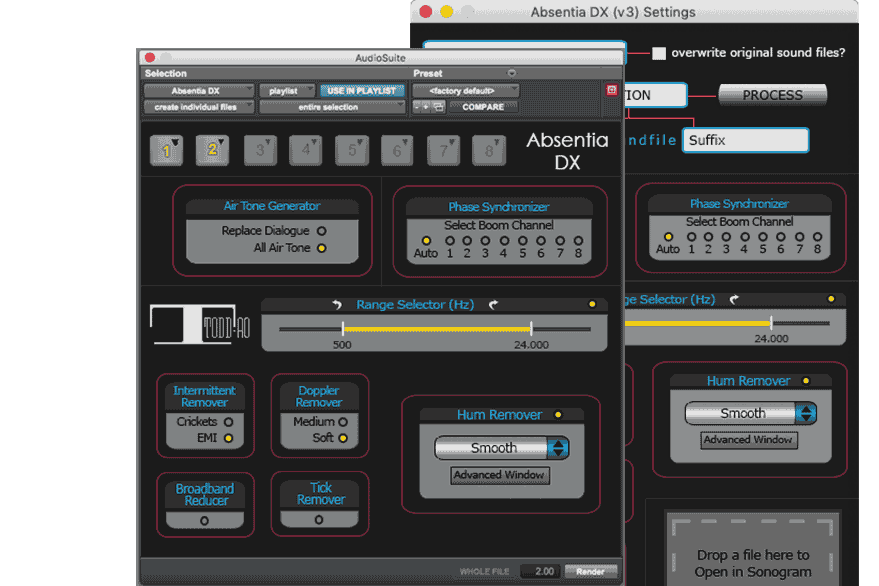Toggle the AudioSuite Range Selector enable light

592,304
